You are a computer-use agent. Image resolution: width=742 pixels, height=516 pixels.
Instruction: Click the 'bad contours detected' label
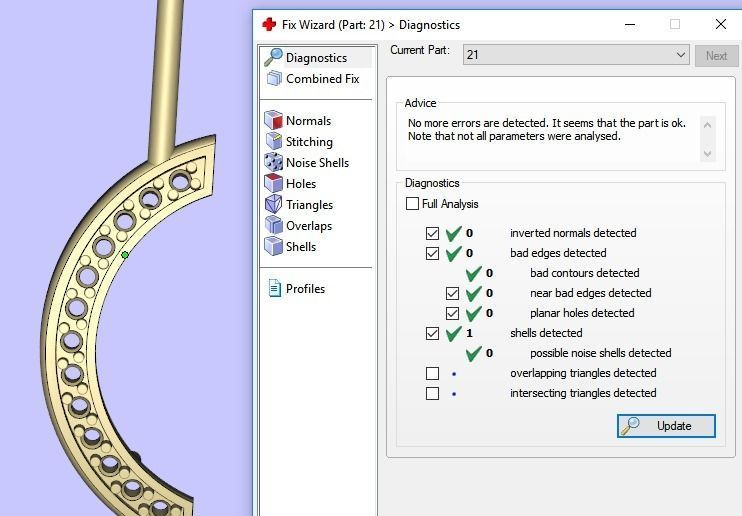click(585, 273)
